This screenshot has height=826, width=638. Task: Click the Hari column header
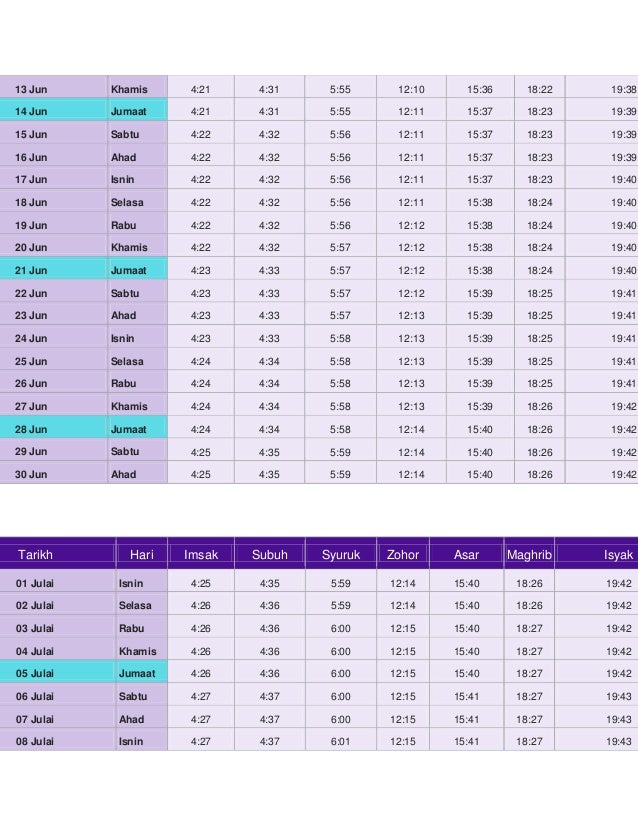pos(142,554)
